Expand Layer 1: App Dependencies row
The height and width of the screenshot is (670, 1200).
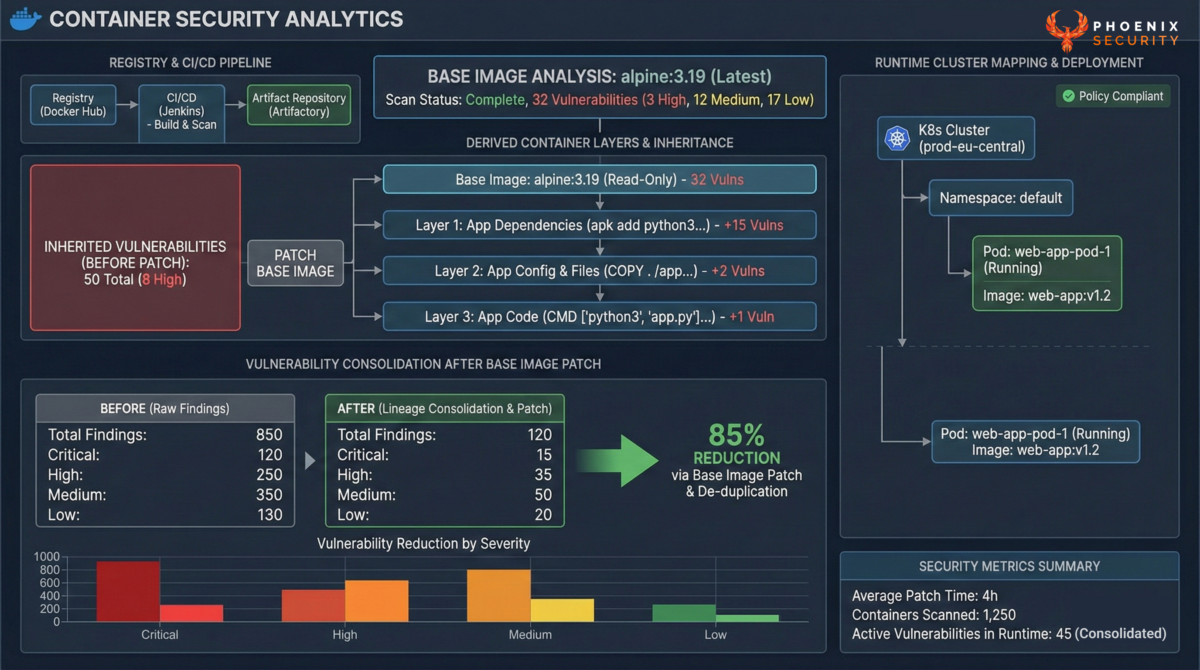coord(599,225)
